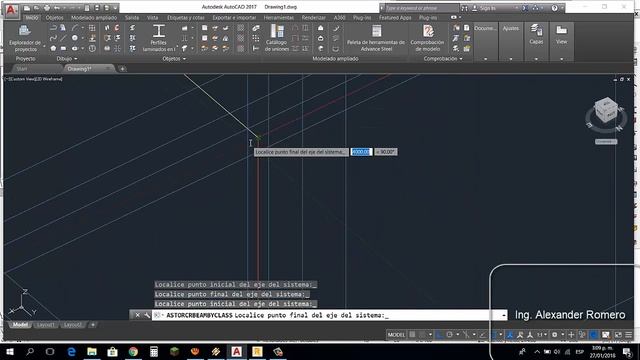
Task: Open the Etiquetas y cotas tab
Action: (186, 18)
